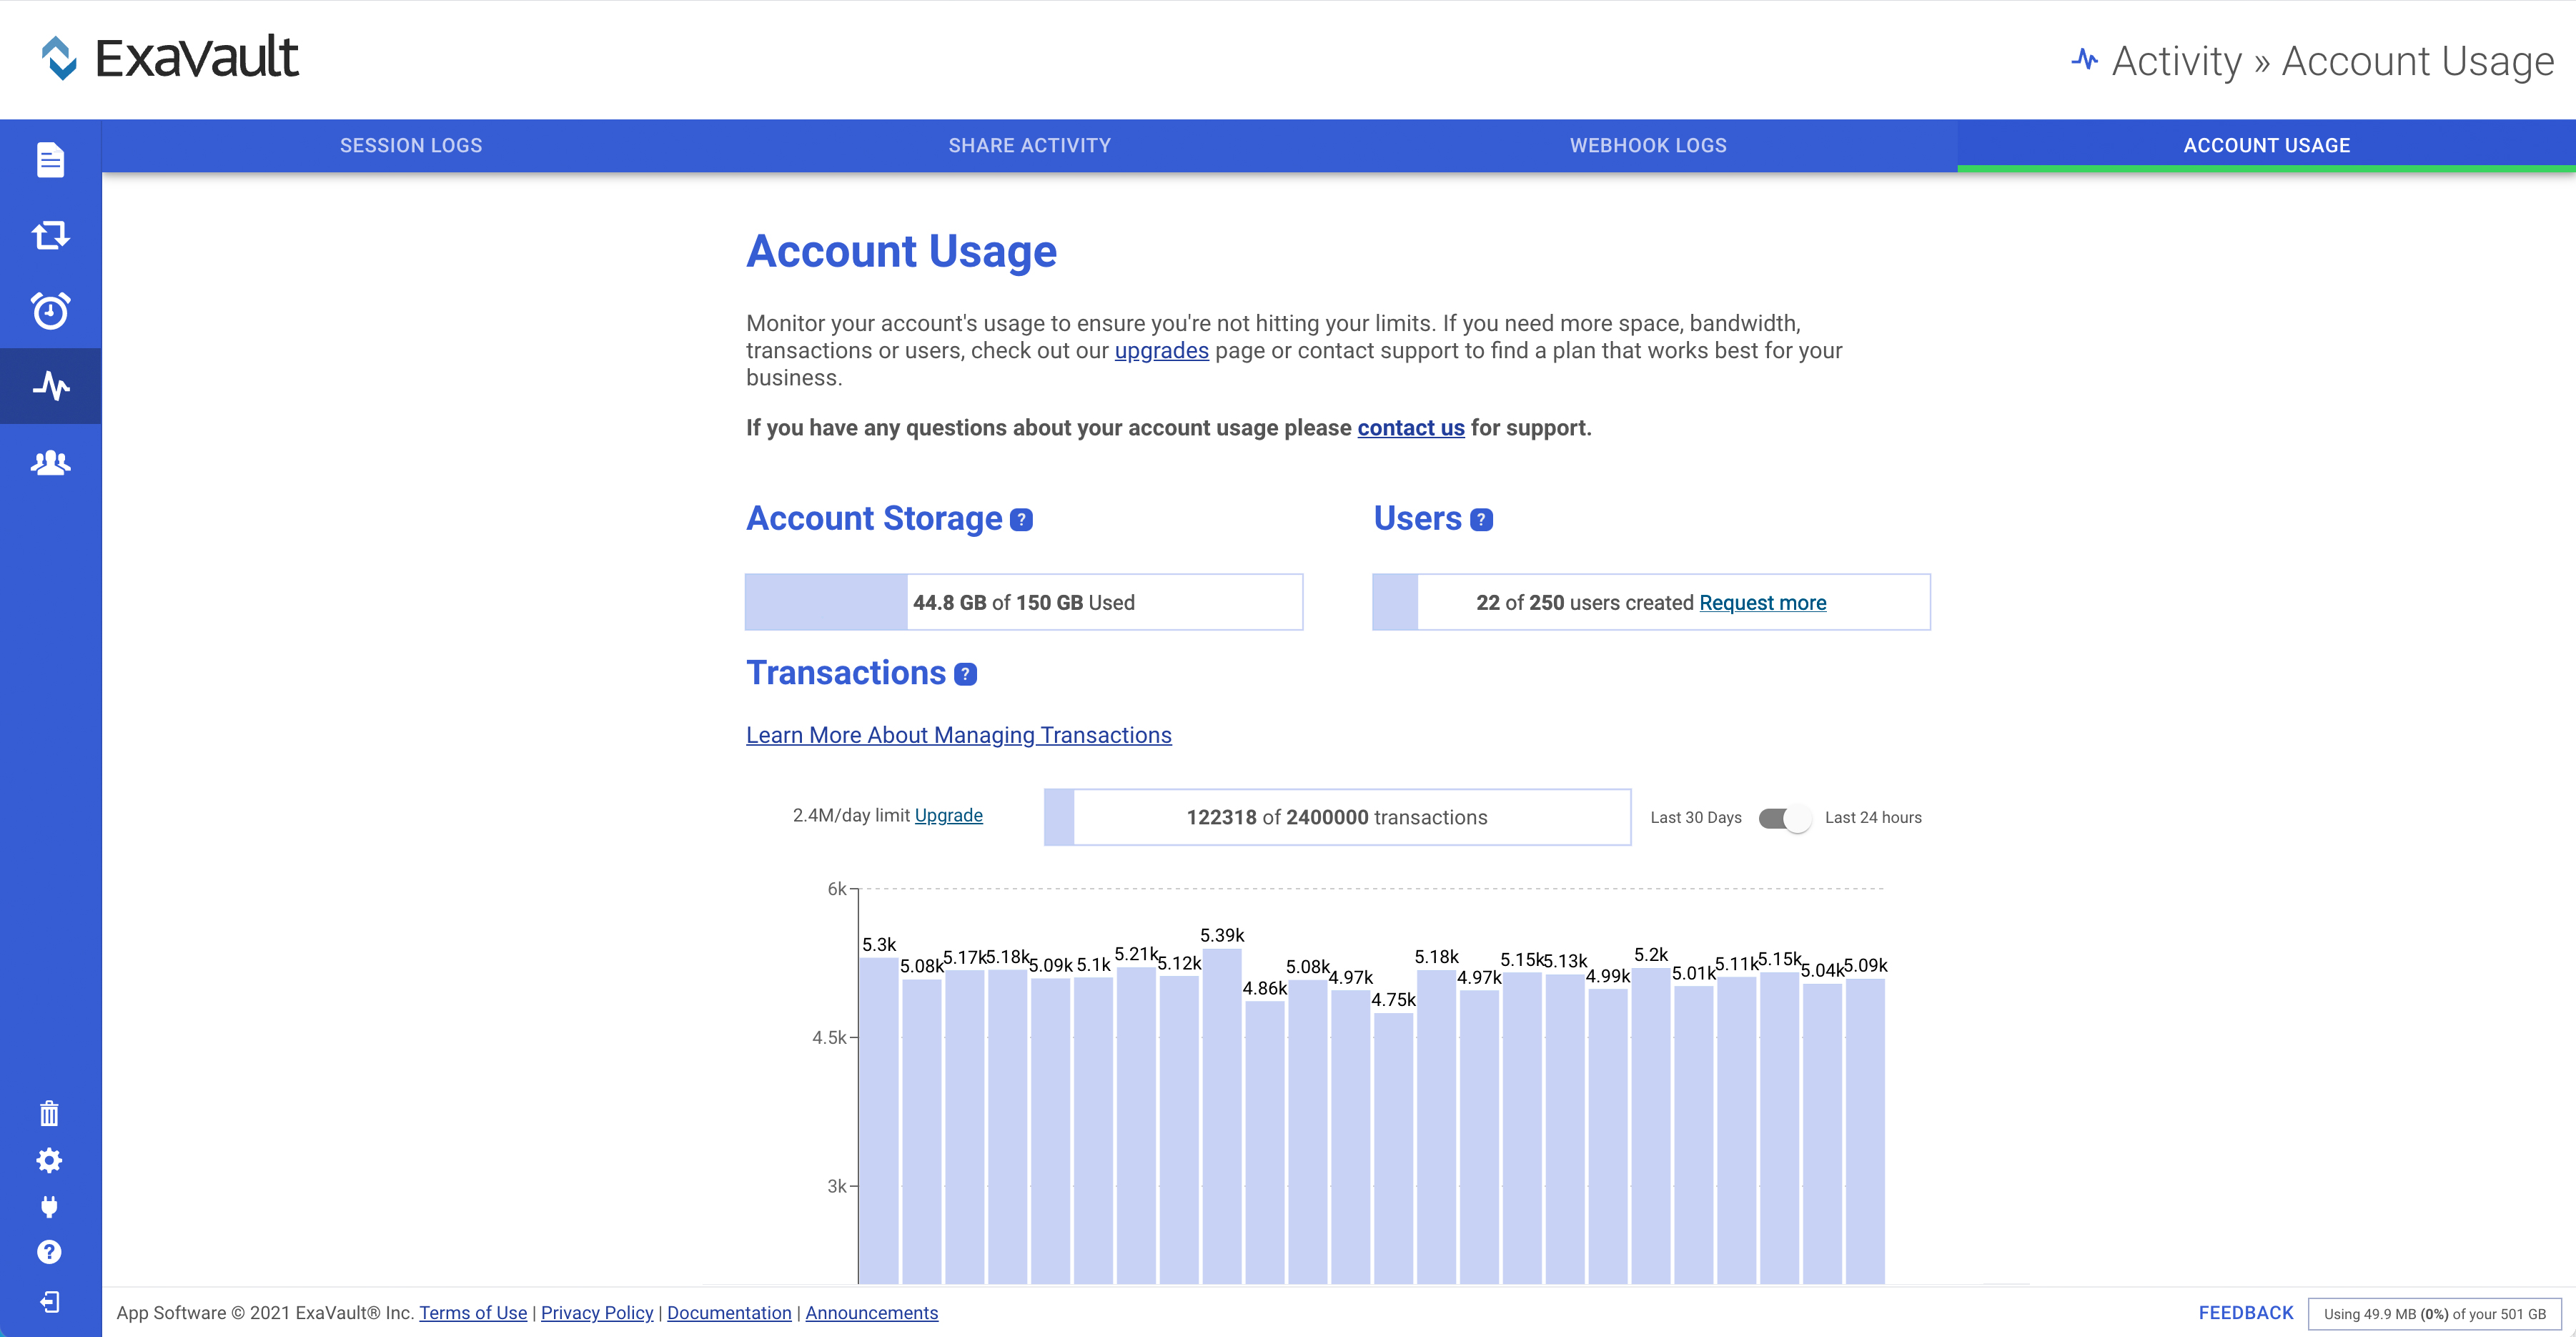Open the Users group sidebar icon
Viewport: 2576px width, 1337px height.
(50, 463)
